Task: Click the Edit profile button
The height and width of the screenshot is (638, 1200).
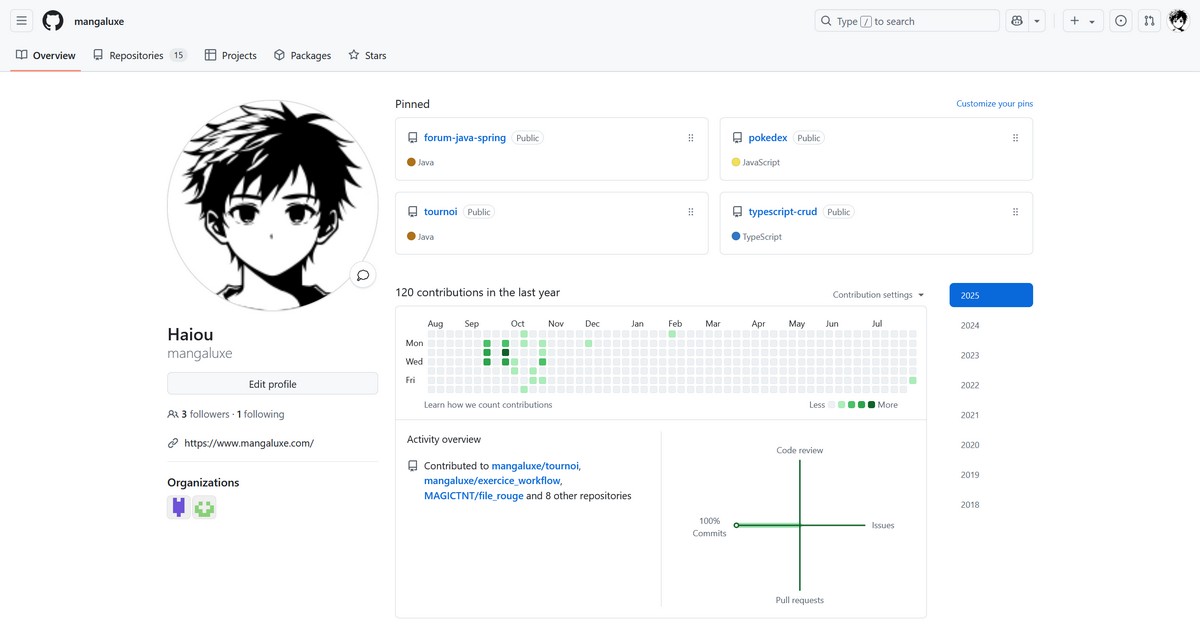Action: (272, 383)
